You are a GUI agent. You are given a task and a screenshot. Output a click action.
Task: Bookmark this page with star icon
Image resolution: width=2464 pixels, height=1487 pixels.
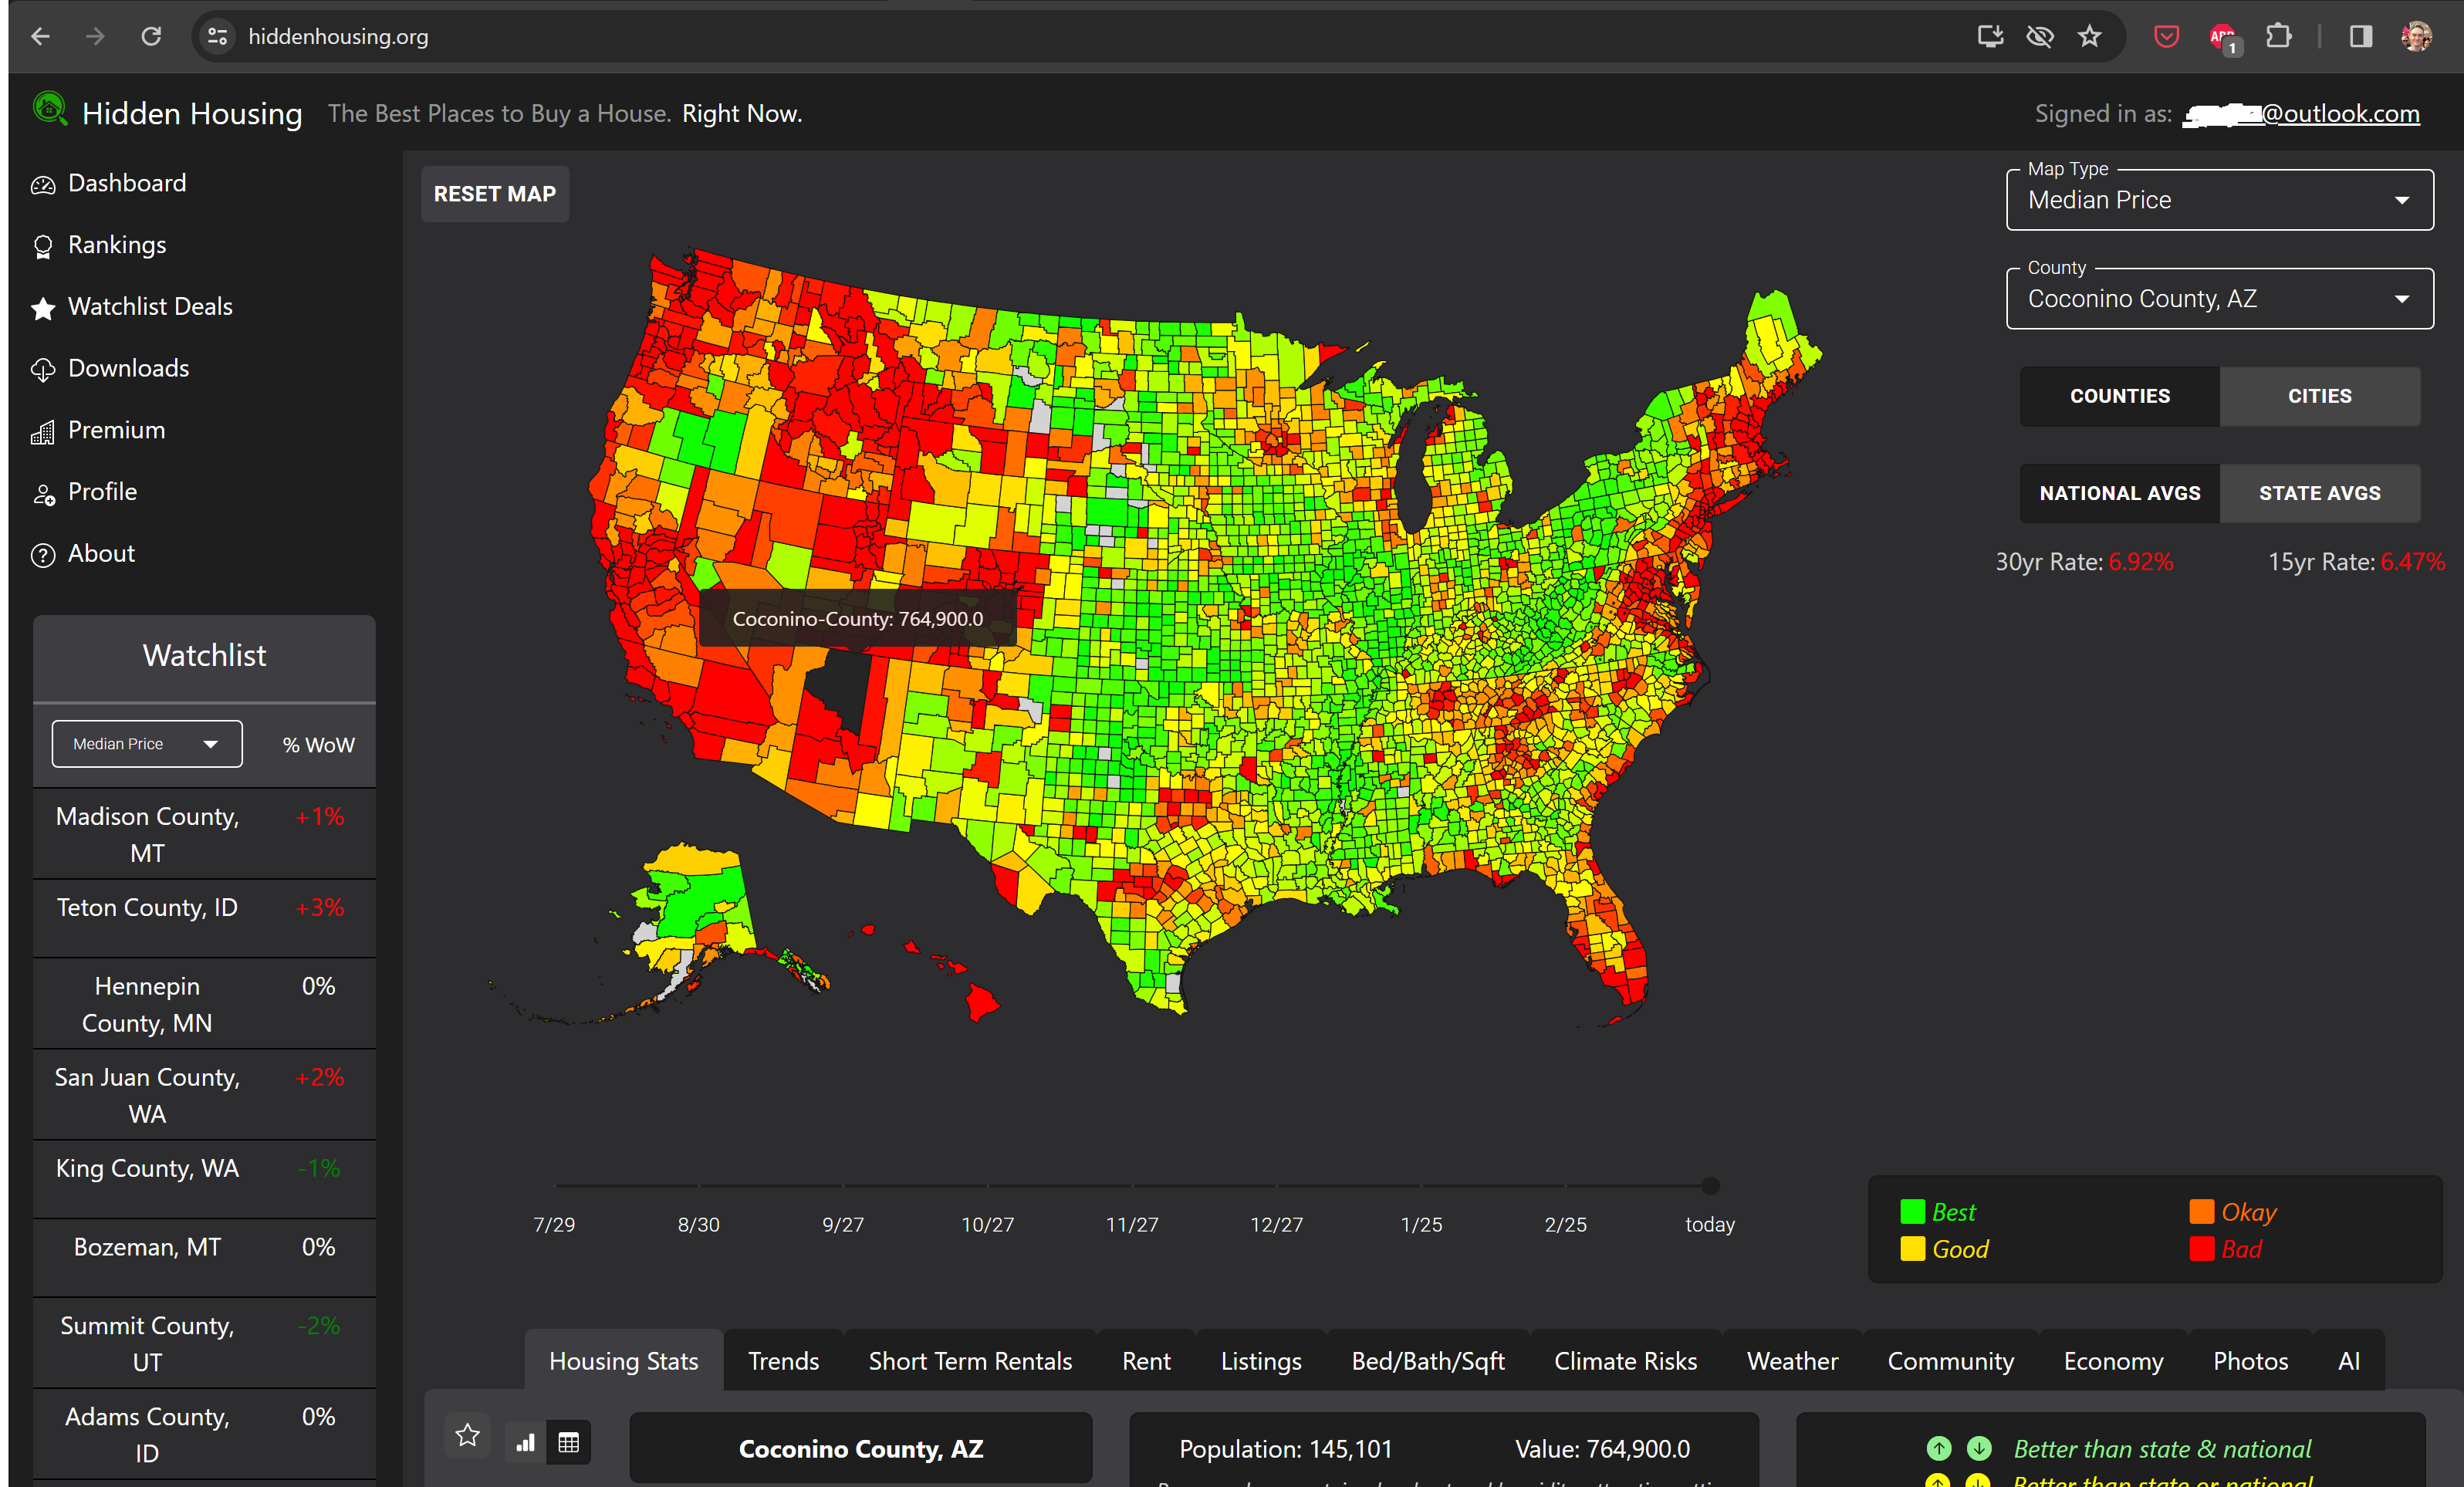coord(2090,37)
